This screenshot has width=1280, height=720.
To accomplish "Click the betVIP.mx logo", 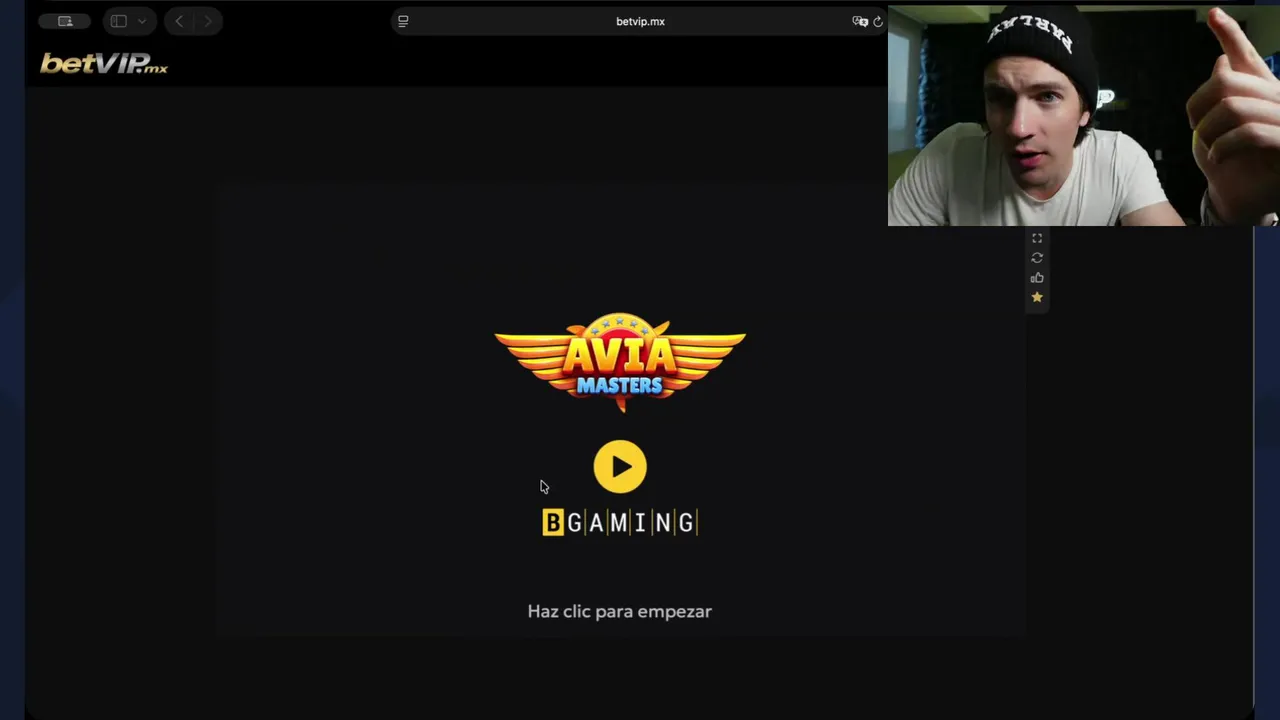I will pos(104,64).
